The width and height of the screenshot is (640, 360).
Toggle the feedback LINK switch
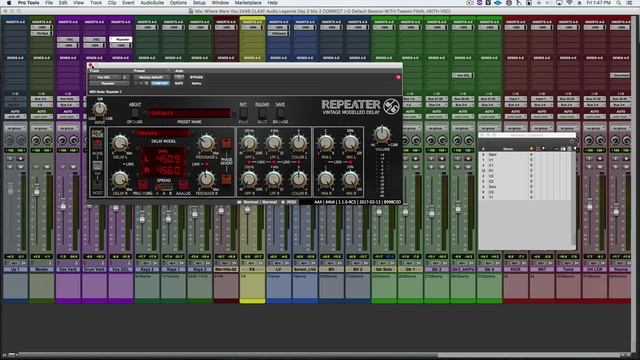(207, 164)
